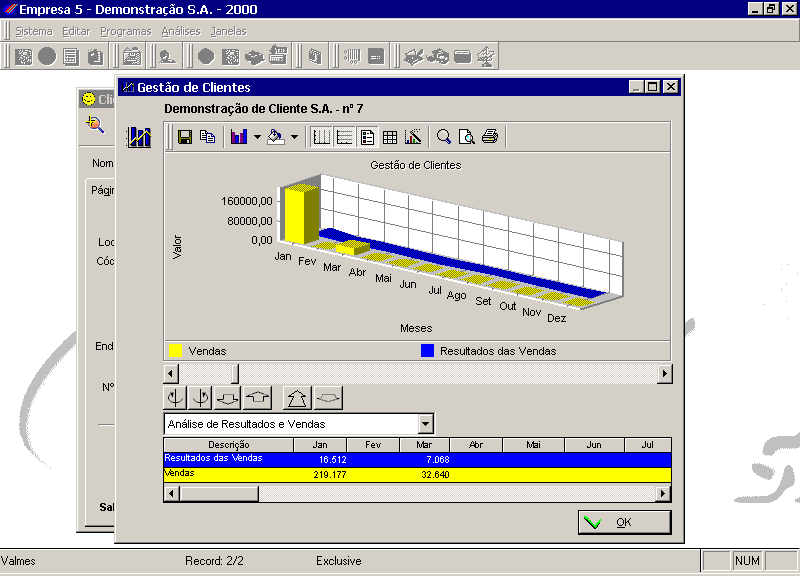
Task: Click the cash register icon in main toolbar
Action: (x=278, y=56)
